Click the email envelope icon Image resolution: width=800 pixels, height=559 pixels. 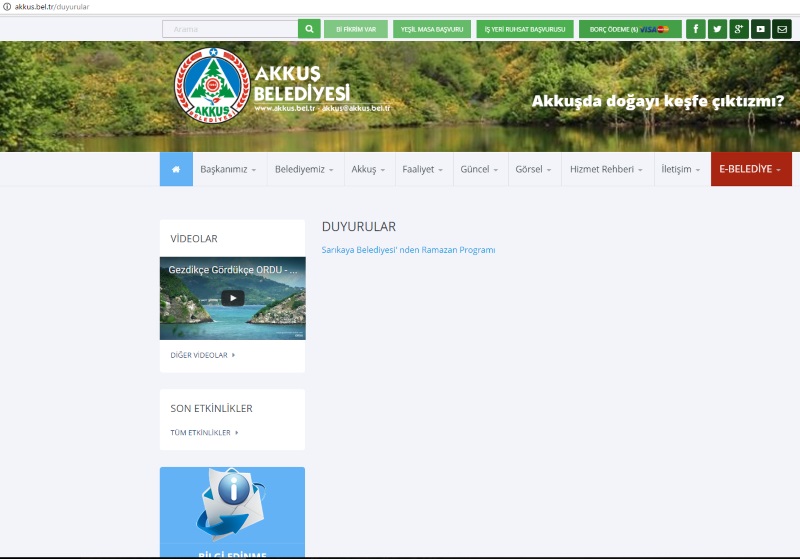click(782, 29)
